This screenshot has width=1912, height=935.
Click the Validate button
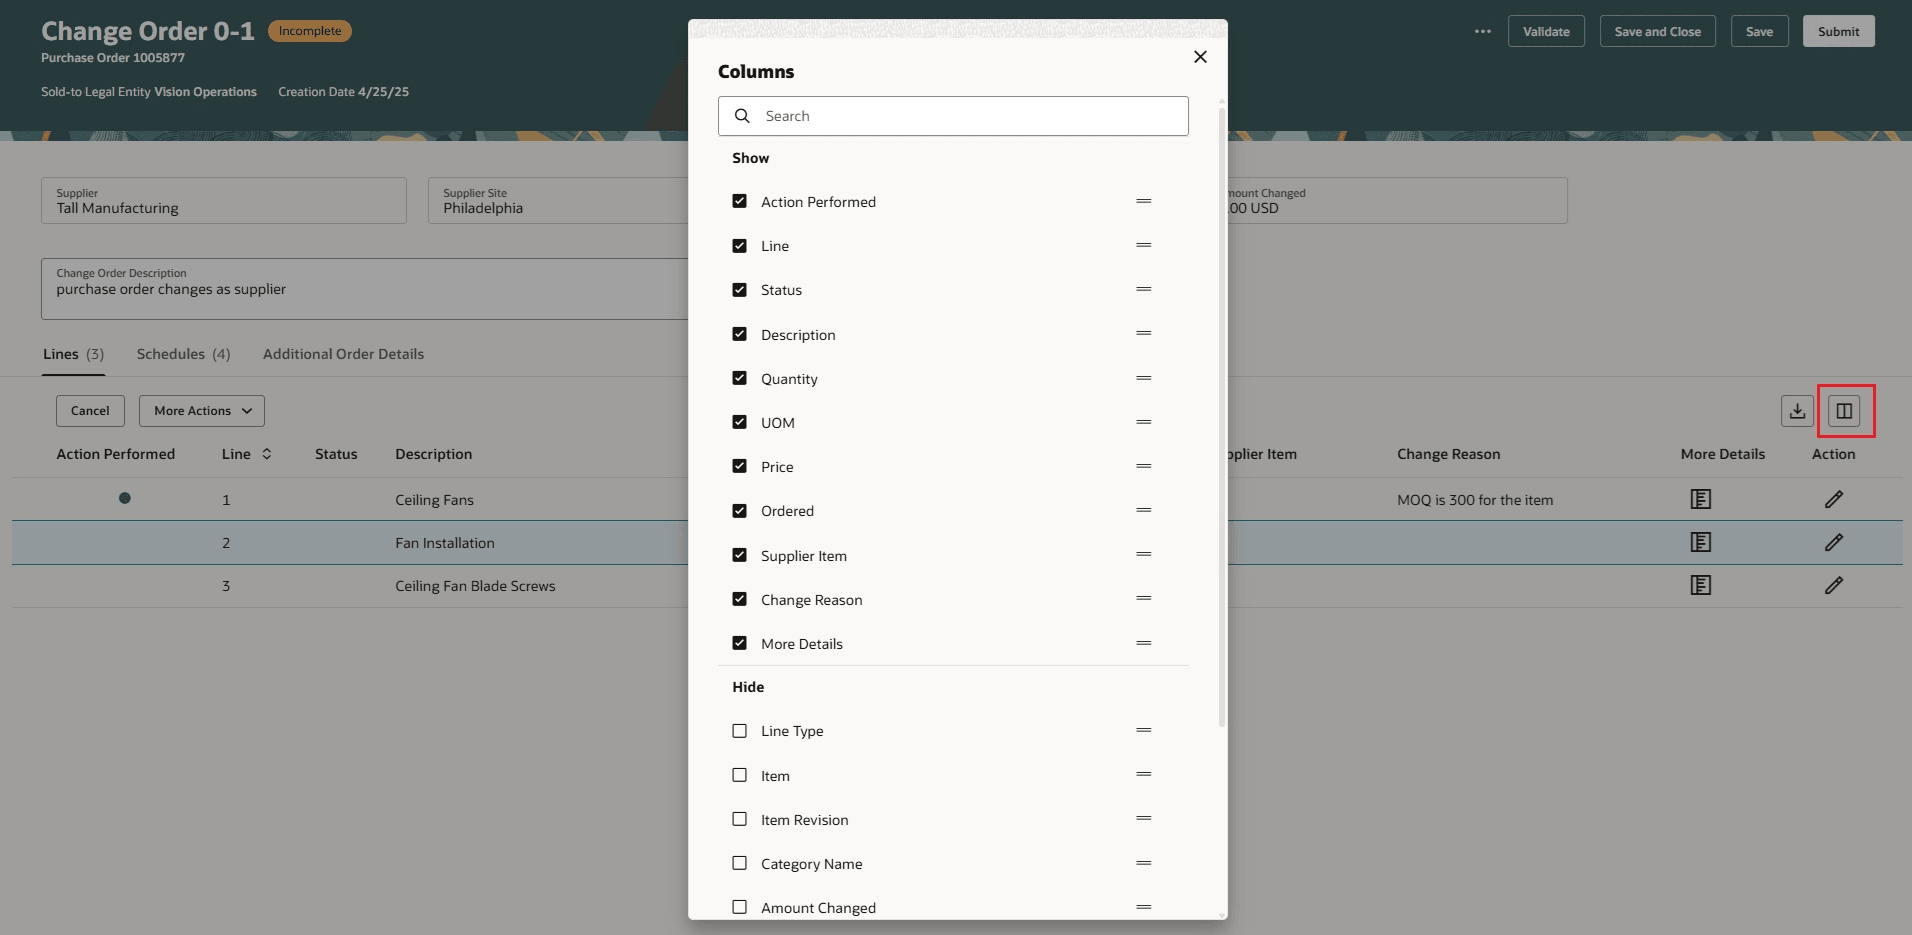tap(1546, 31)
